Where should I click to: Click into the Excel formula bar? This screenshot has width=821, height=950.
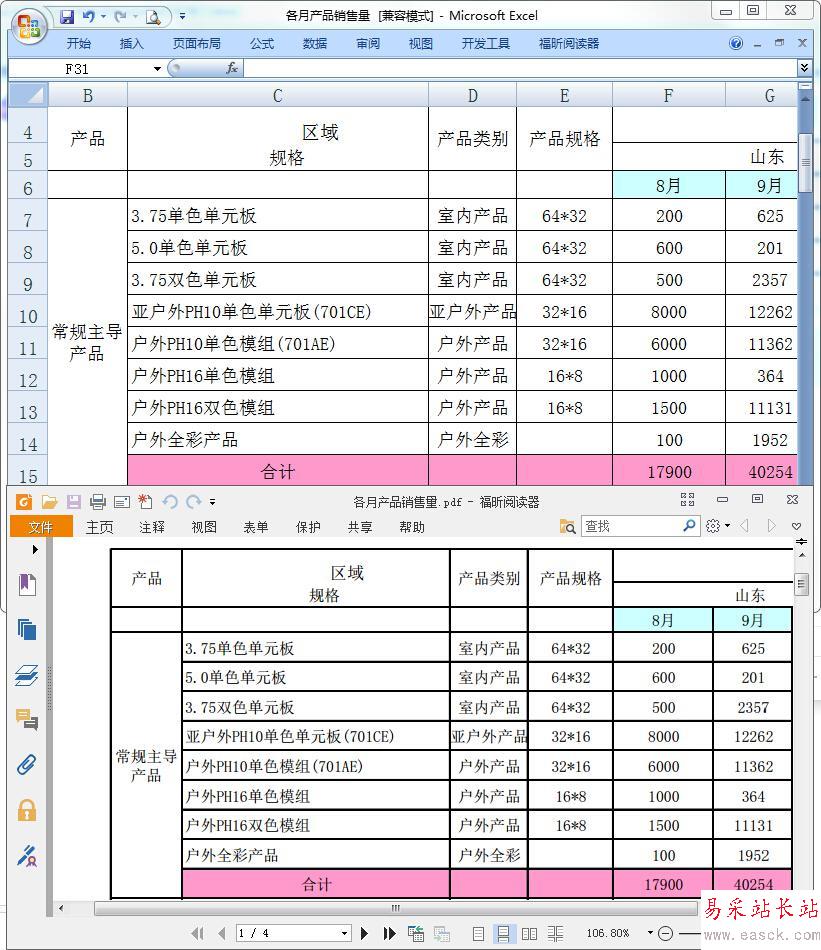[x=520, y=68]
